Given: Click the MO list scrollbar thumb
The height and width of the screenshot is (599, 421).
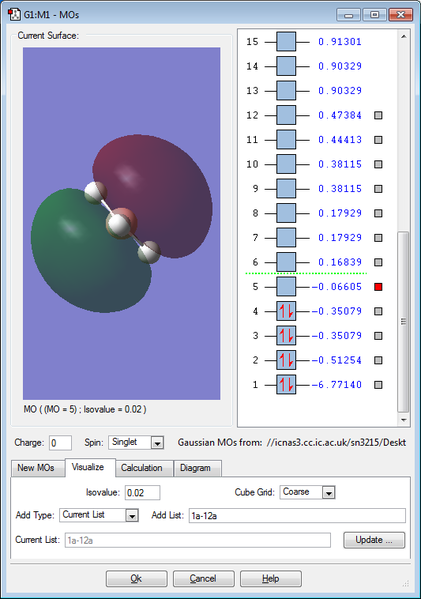Looking at the screenshot, I should [x=403, y=322].
